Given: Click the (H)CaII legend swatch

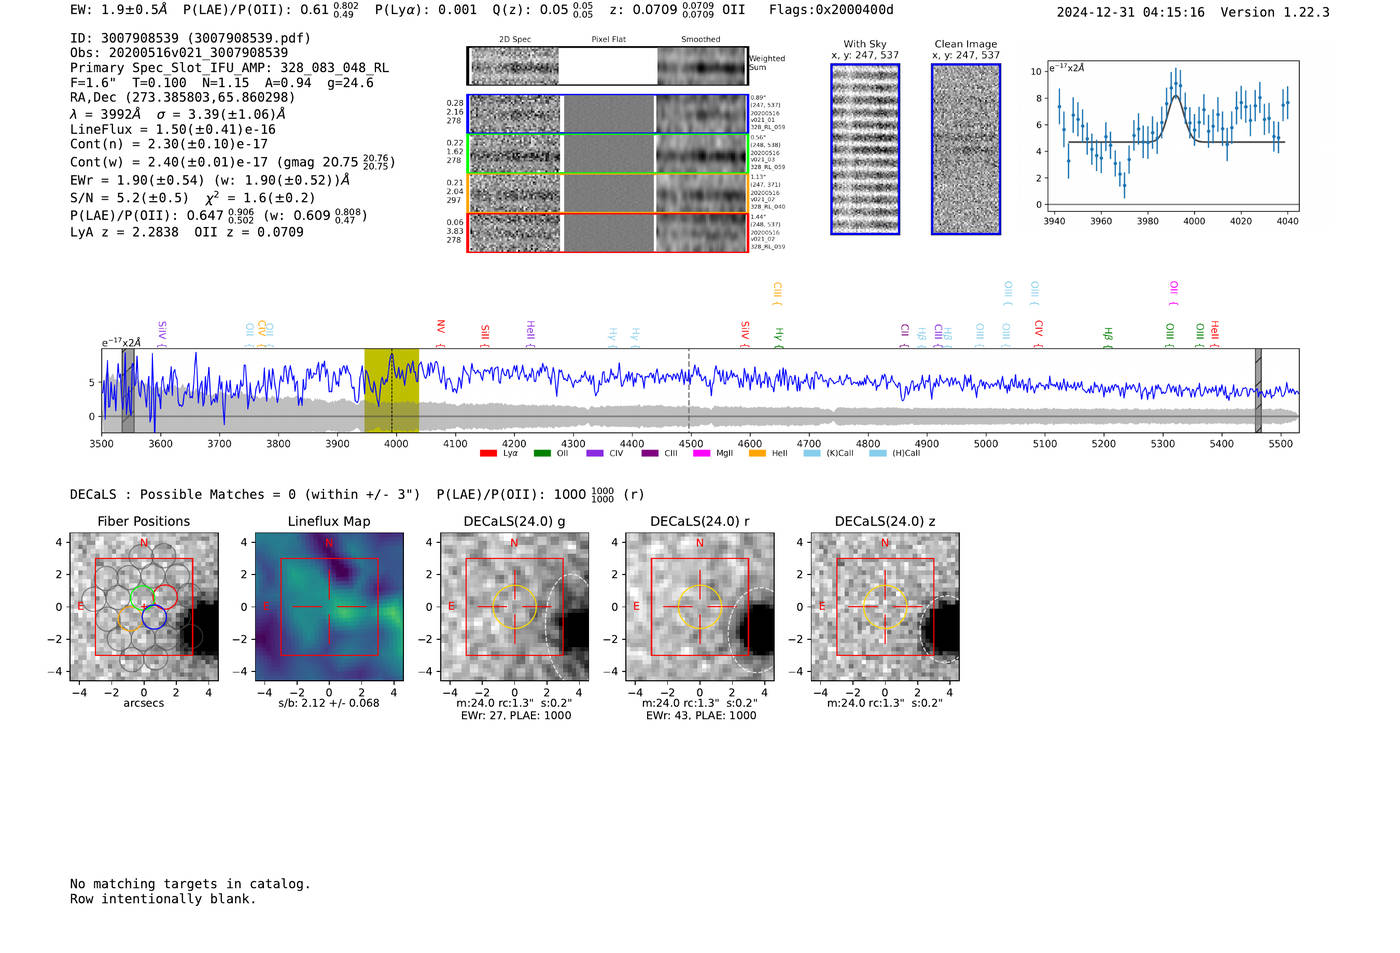Looking at the screenshot, I should [878, 453].
